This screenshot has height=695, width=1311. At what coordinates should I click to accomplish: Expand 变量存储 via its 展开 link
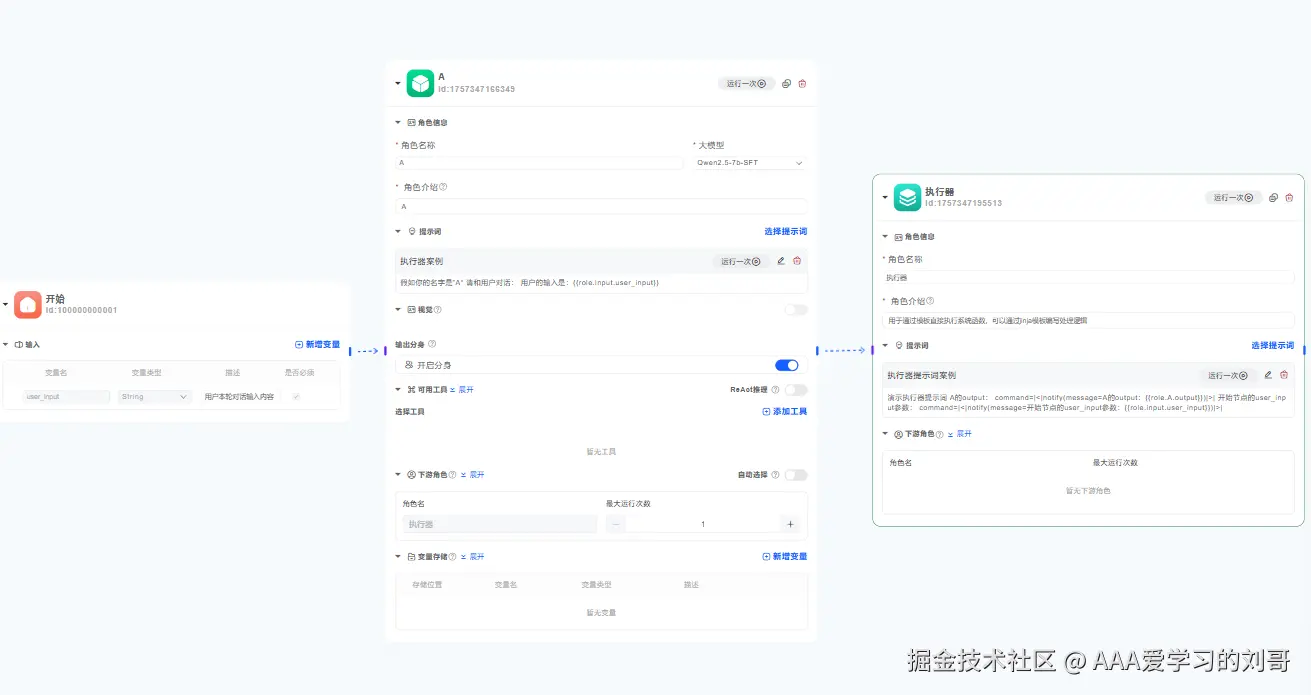coord(472,557)
